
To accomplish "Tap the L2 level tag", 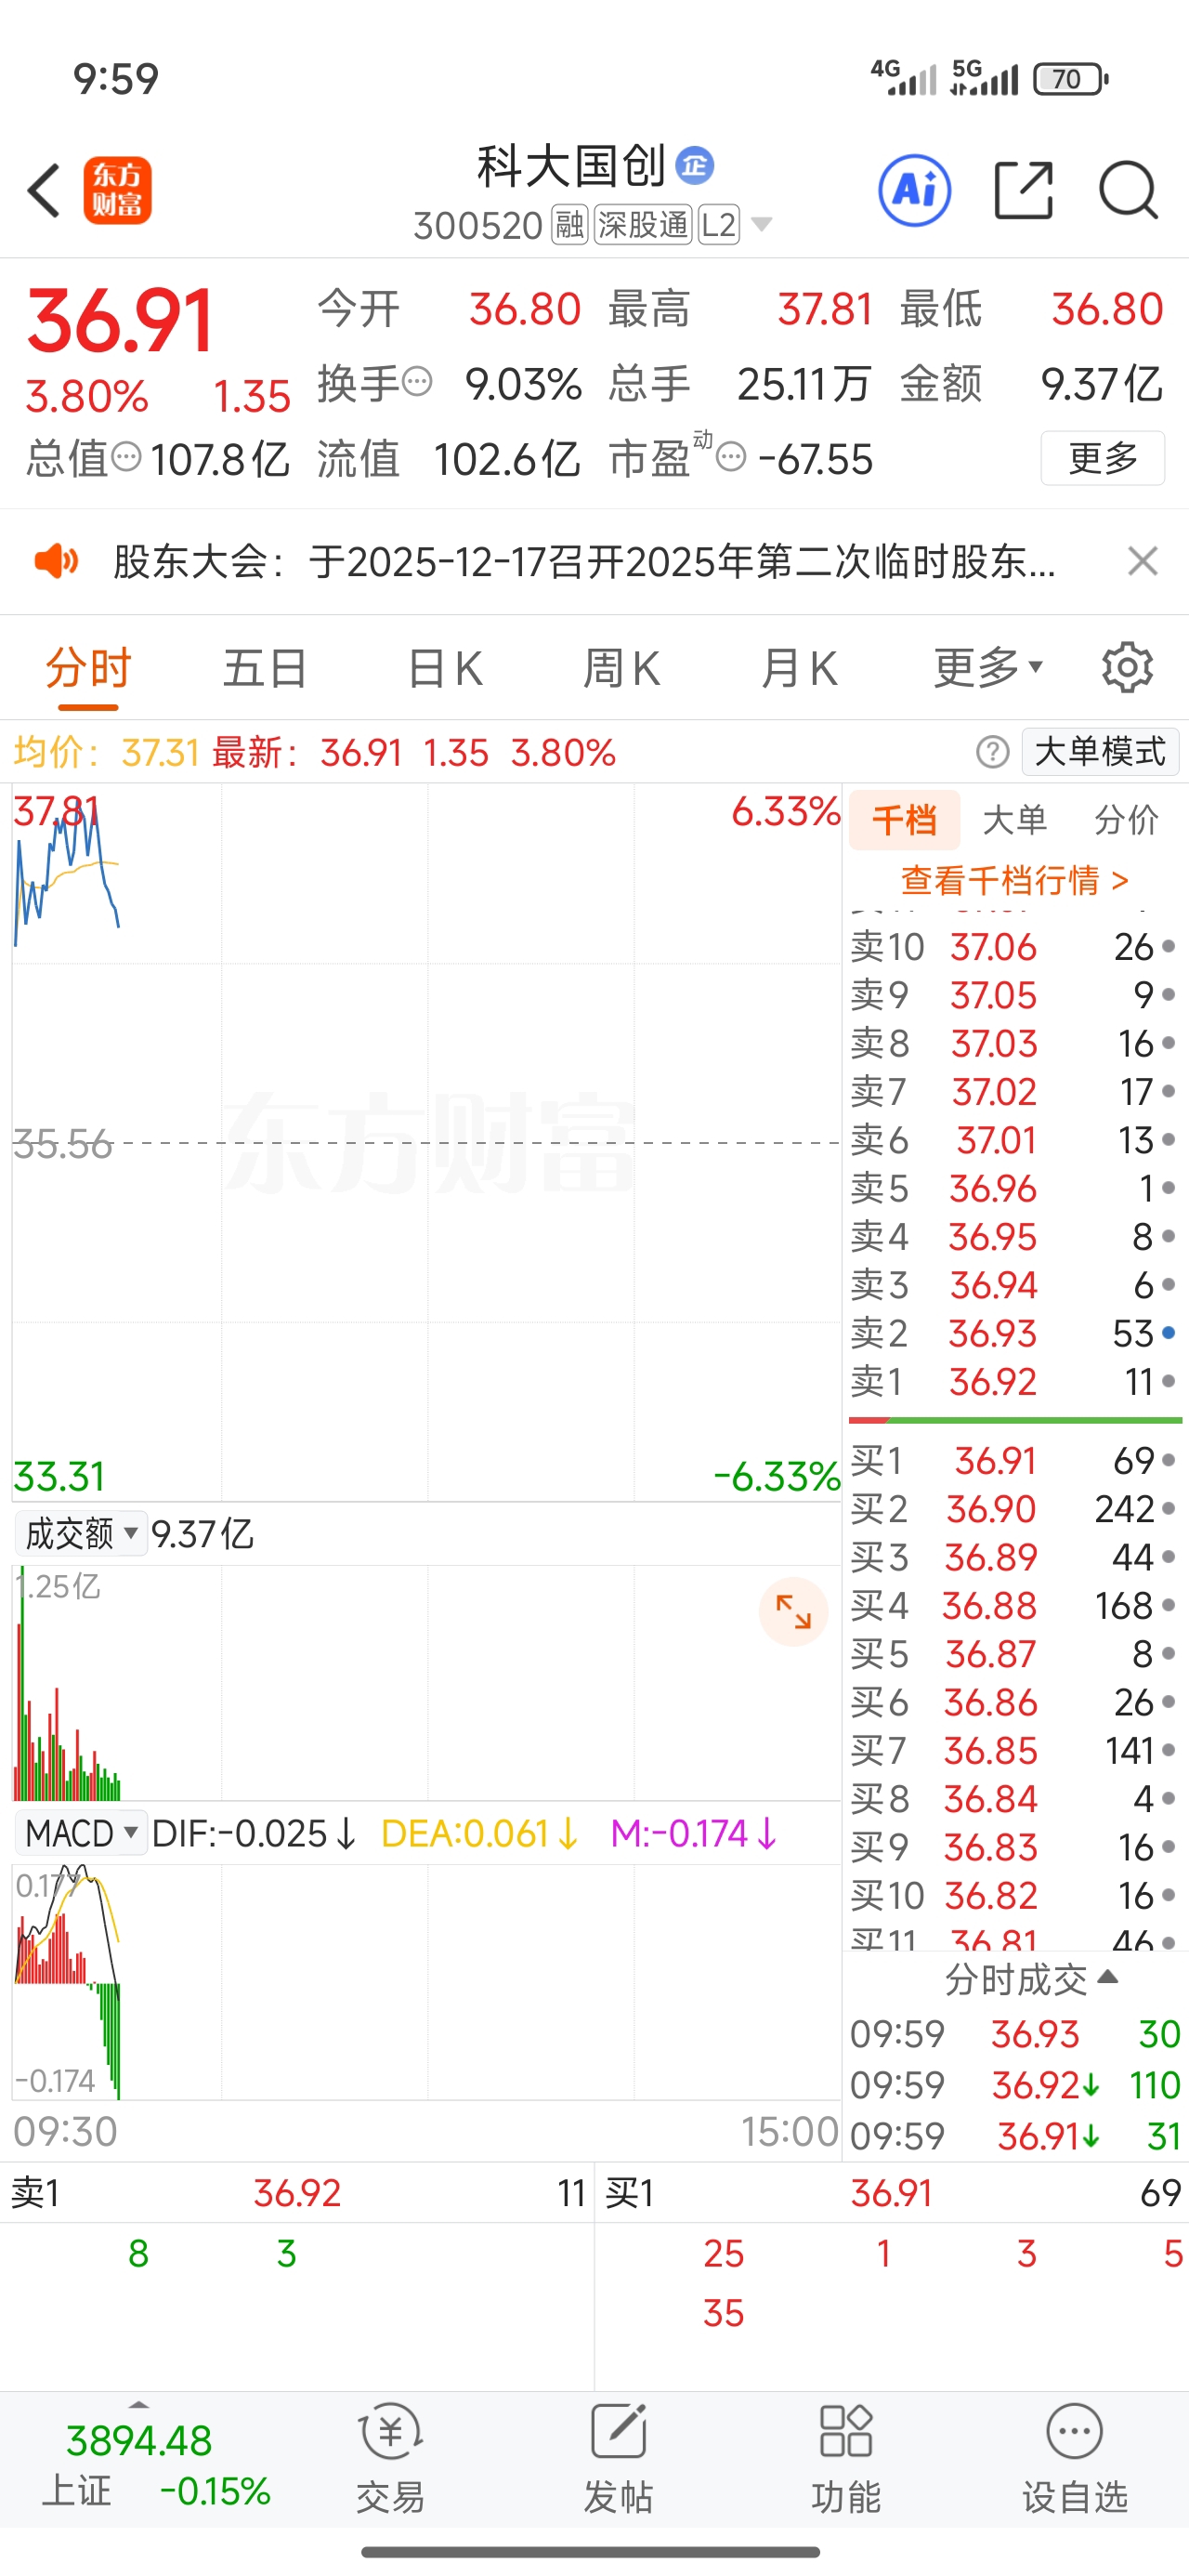I will [718, 225].
